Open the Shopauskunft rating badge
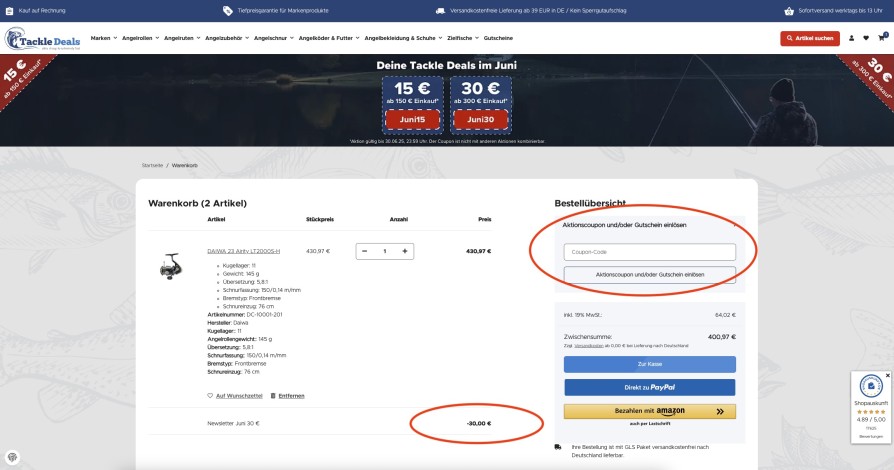This screenshot has height=470, width=894. coord(871,408)
